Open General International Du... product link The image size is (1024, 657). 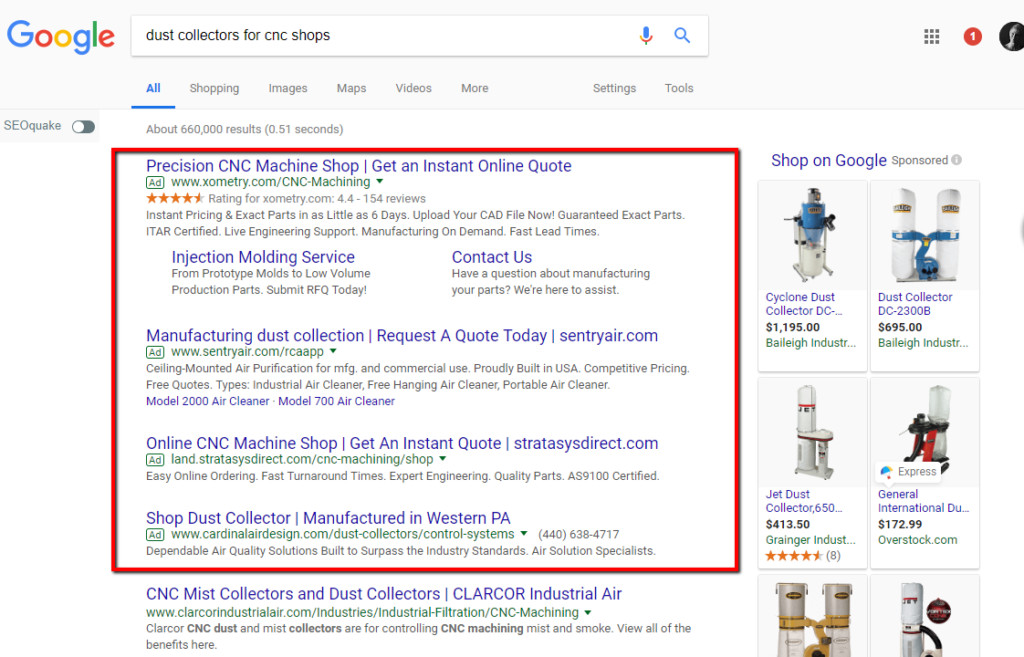click(923, 501)
